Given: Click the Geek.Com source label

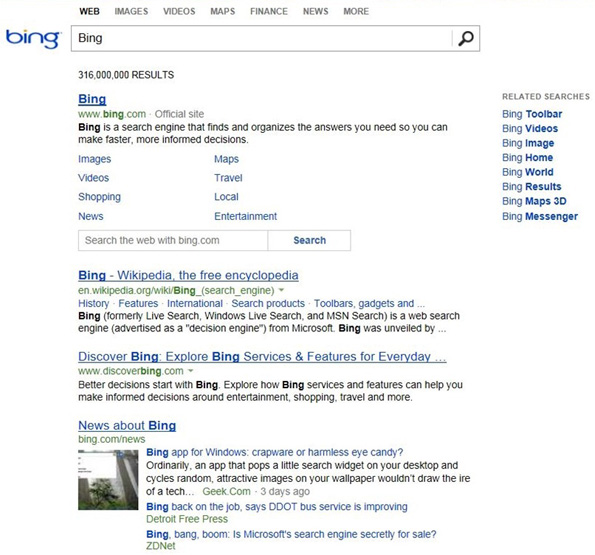Looking at the screenshot, I should pos(227,491).
